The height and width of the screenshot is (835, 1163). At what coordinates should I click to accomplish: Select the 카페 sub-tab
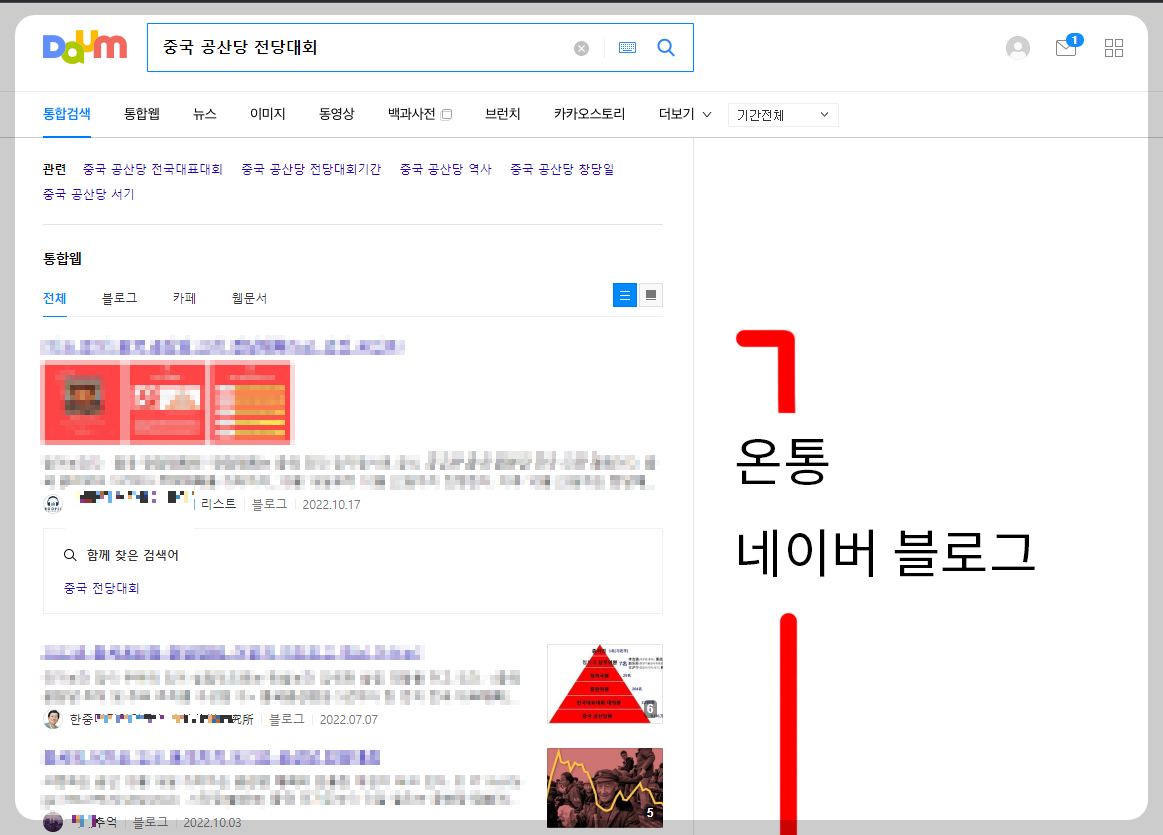pos(185,298)
